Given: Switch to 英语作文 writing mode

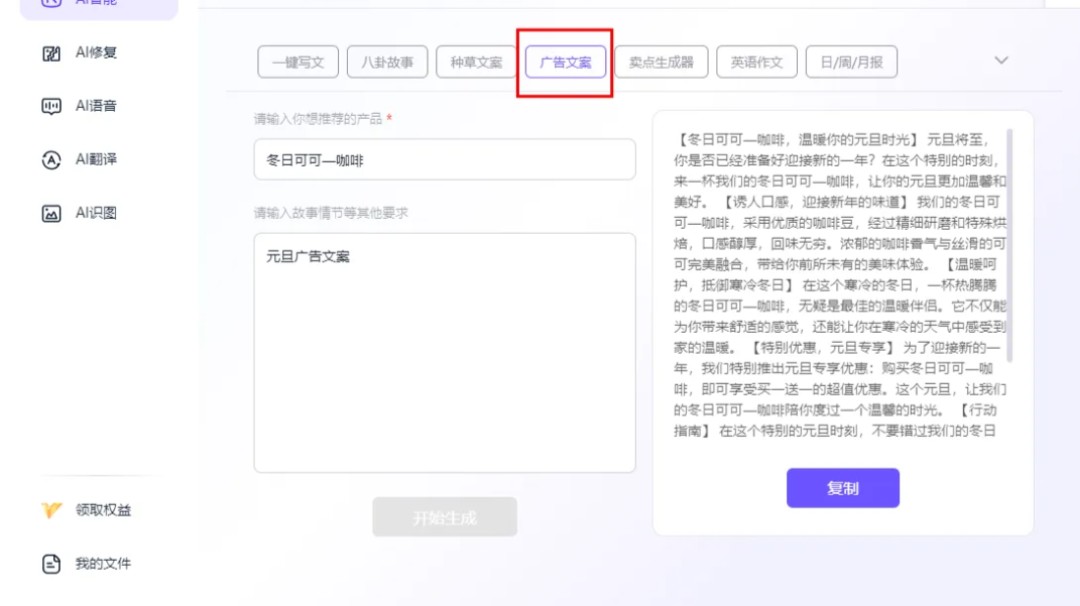Looking at the screenshot, I should 757,61.
